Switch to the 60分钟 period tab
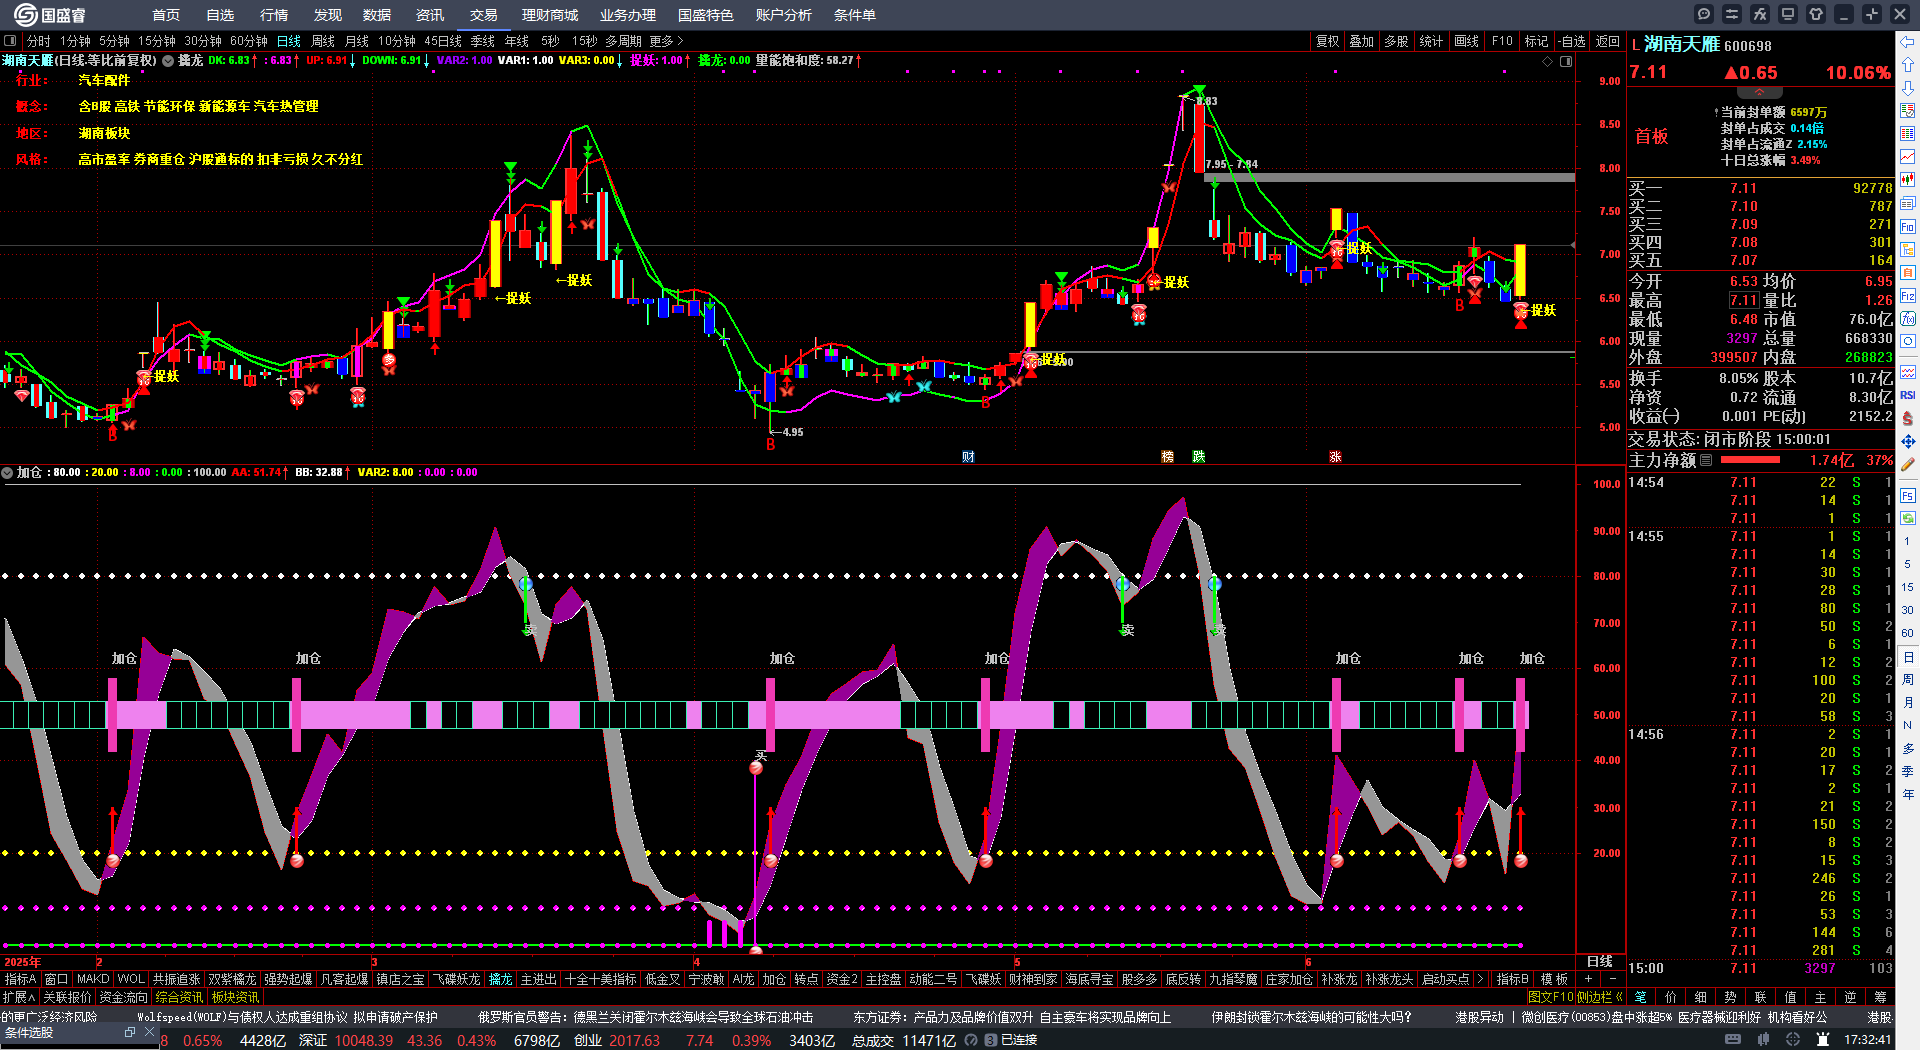Screen dimensions: 1920x1050 (x=249, y=41)
